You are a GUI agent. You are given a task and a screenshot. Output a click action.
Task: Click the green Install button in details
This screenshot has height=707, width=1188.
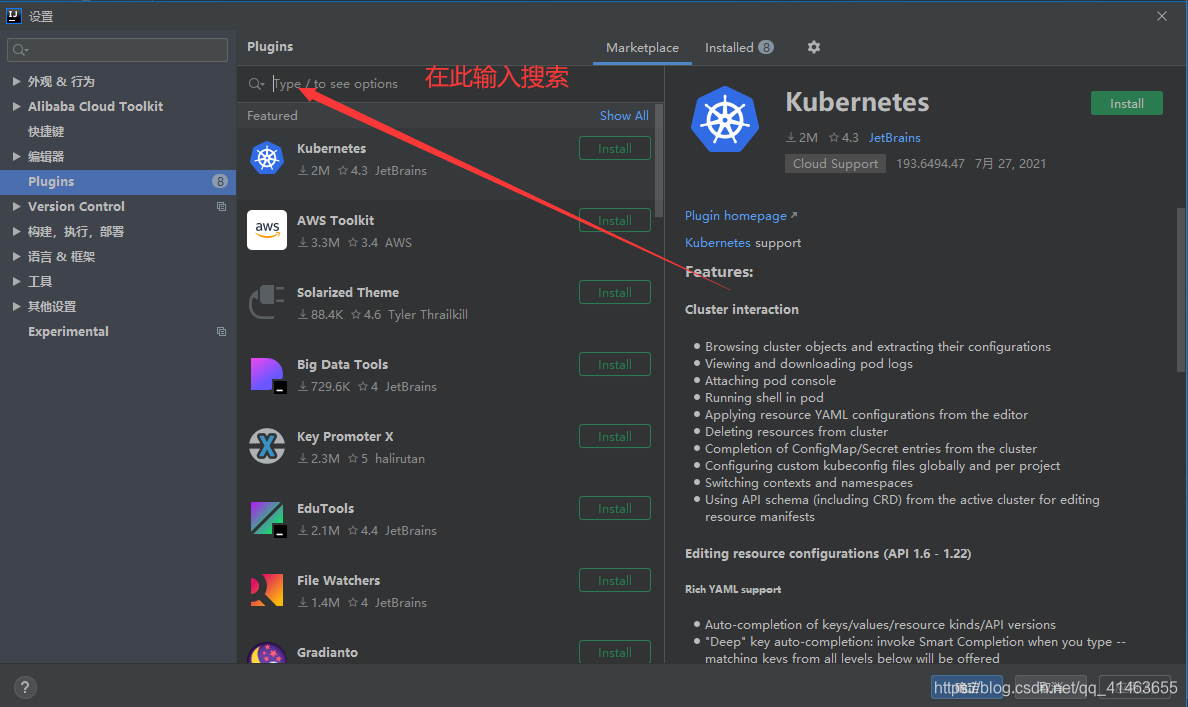click(x=1127, y=103)
